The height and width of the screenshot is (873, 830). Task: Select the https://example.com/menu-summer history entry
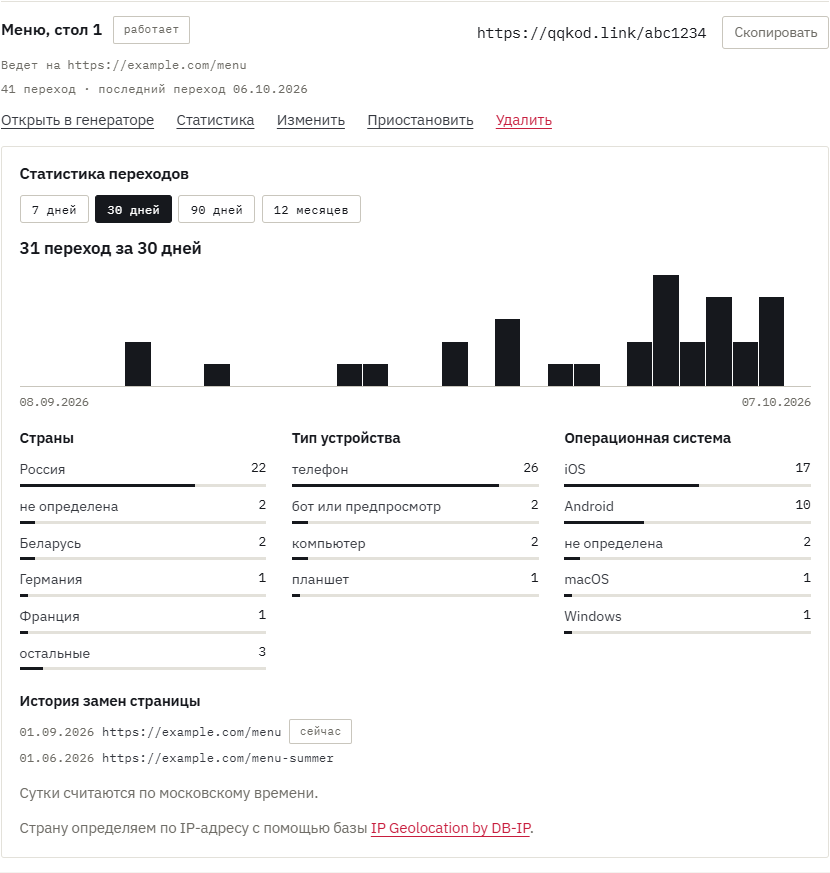[x=176, y=758]
